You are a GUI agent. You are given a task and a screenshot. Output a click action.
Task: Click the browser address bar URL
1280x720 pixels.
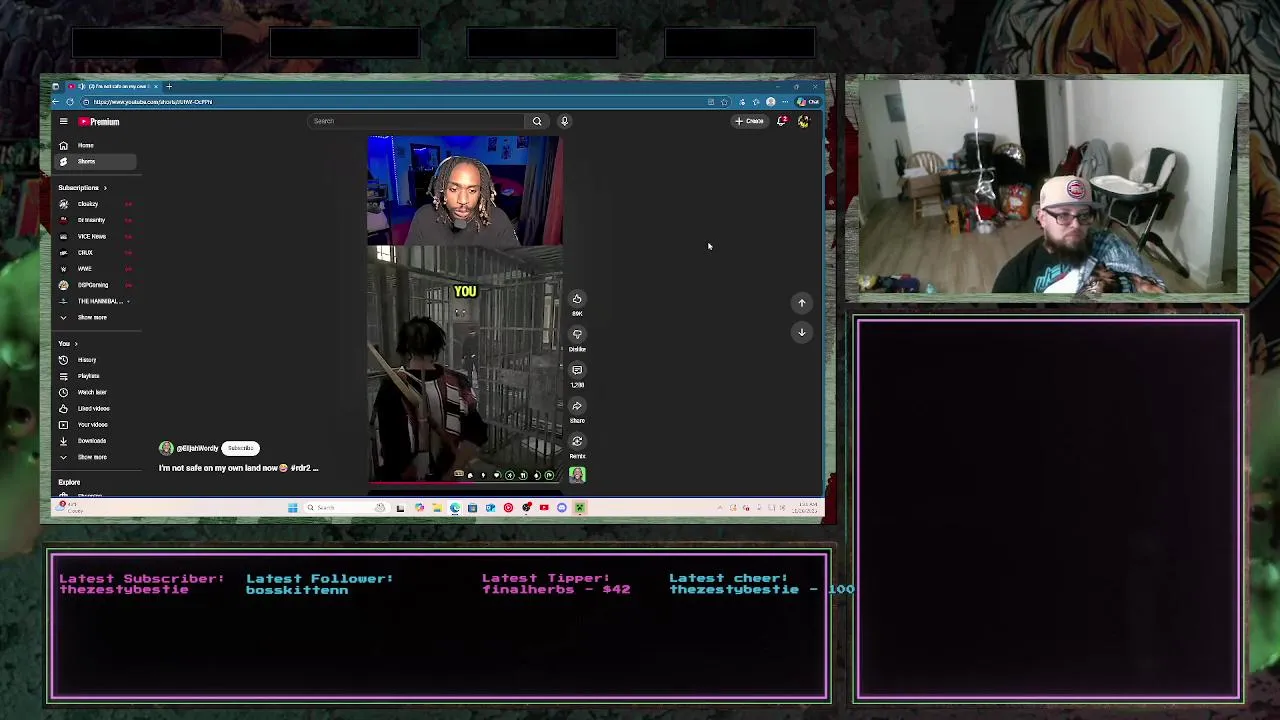point(153,102)
